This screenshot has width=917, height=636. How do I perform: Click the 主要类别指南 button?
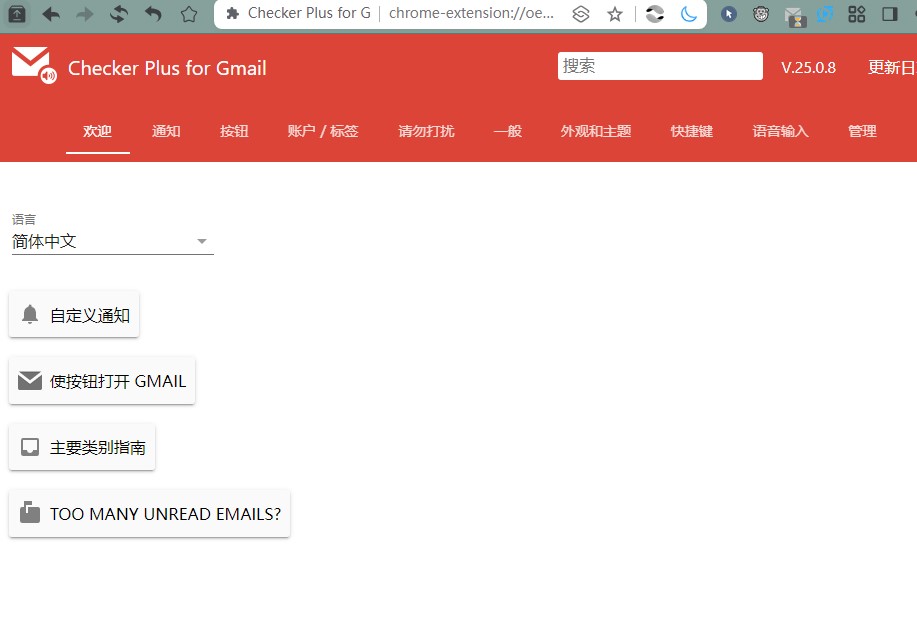[x=82, y=448]
